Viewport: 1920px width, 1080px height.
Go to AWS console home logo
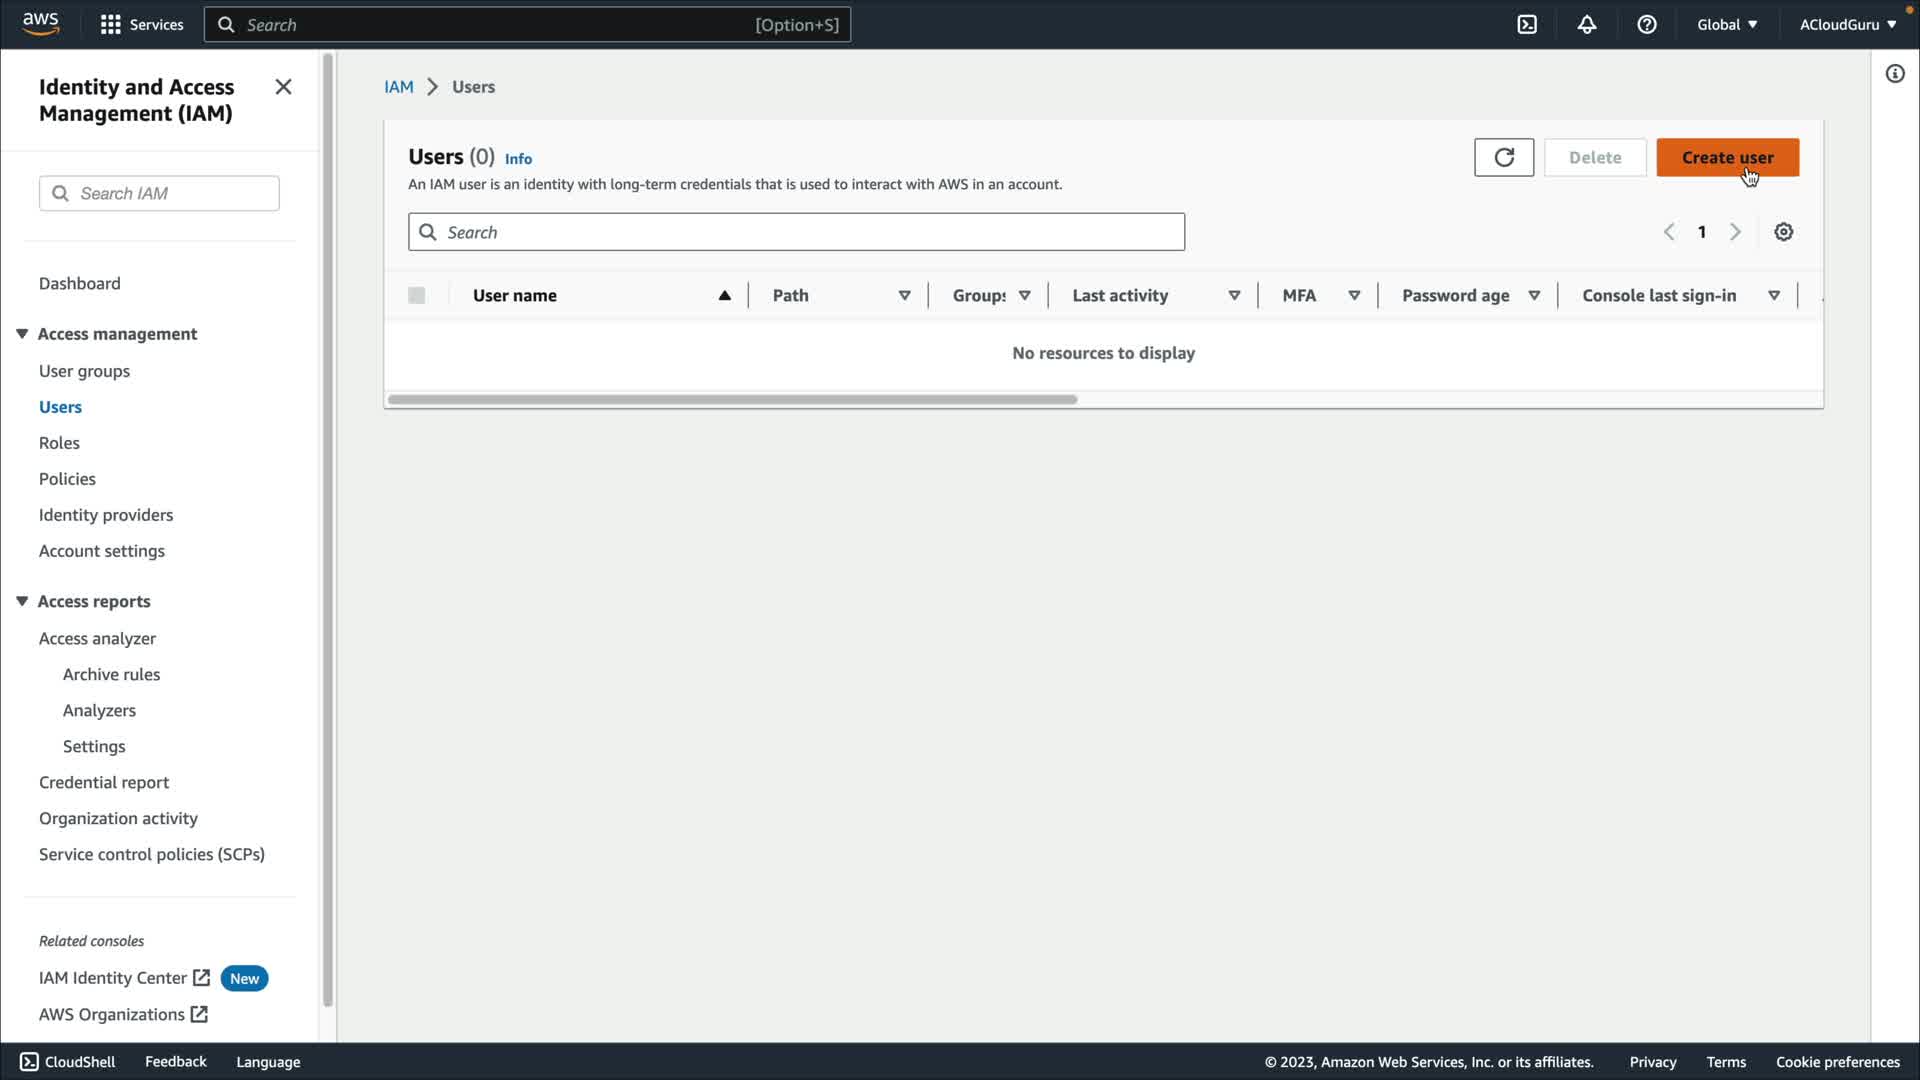[41, 24]
